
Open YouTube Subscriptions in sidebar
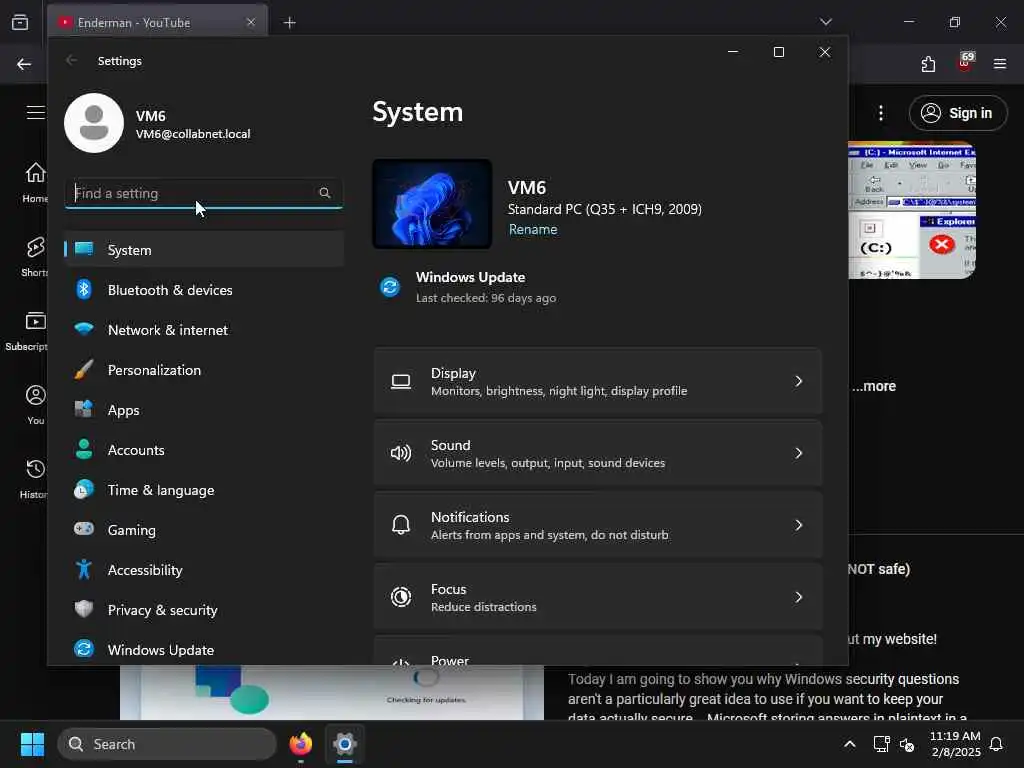pos(27,331)
